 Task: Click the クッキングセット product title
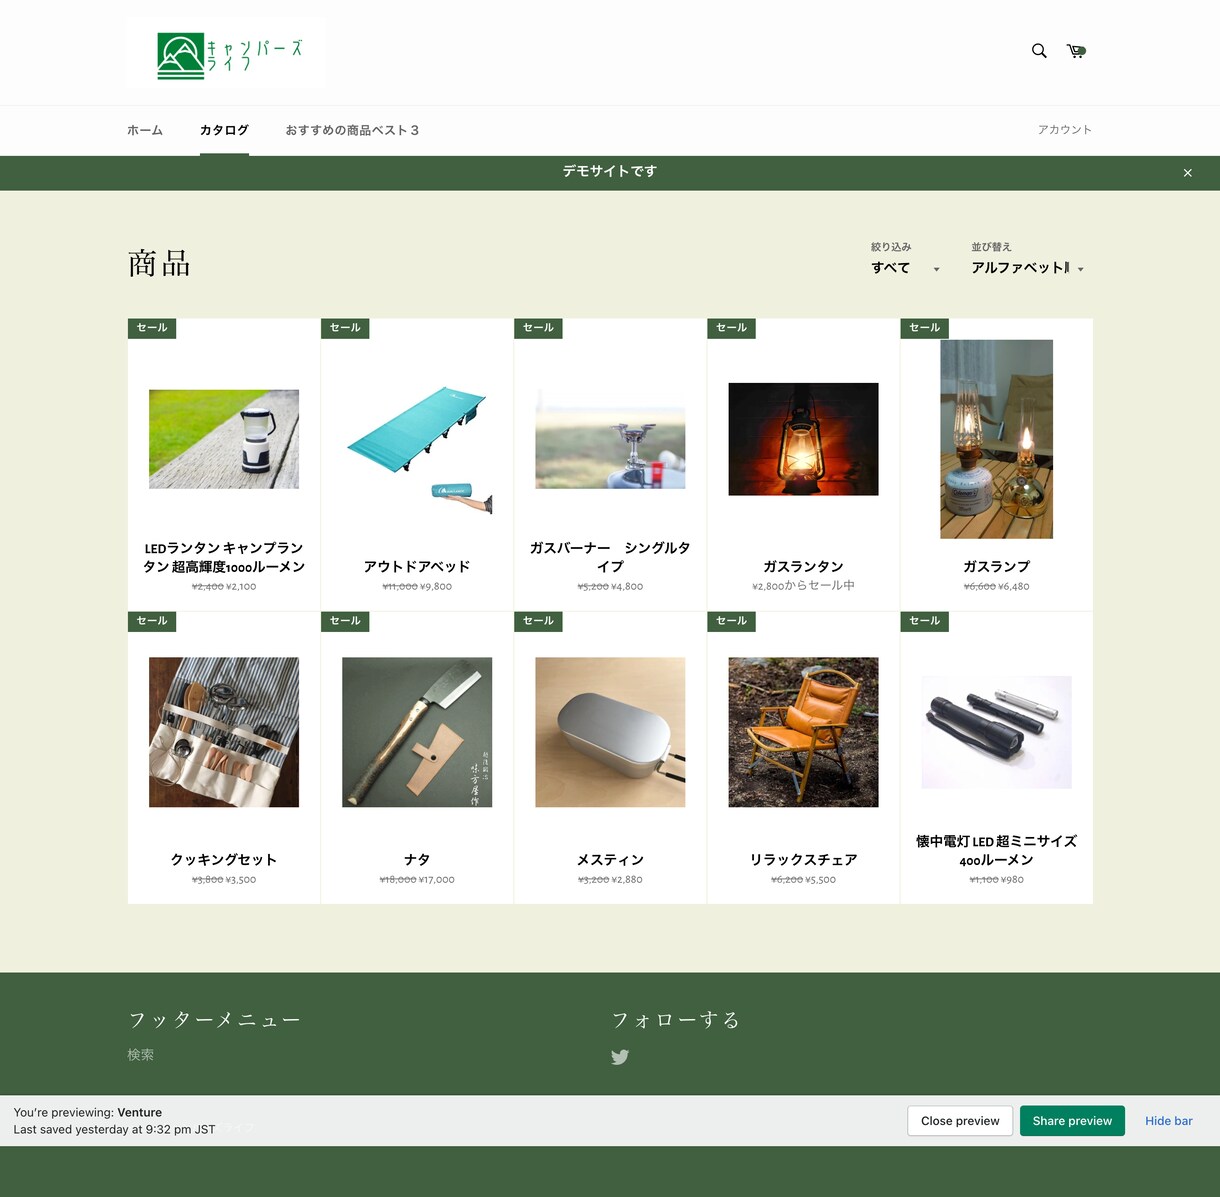pyautogui.click(x=224, y=859)
